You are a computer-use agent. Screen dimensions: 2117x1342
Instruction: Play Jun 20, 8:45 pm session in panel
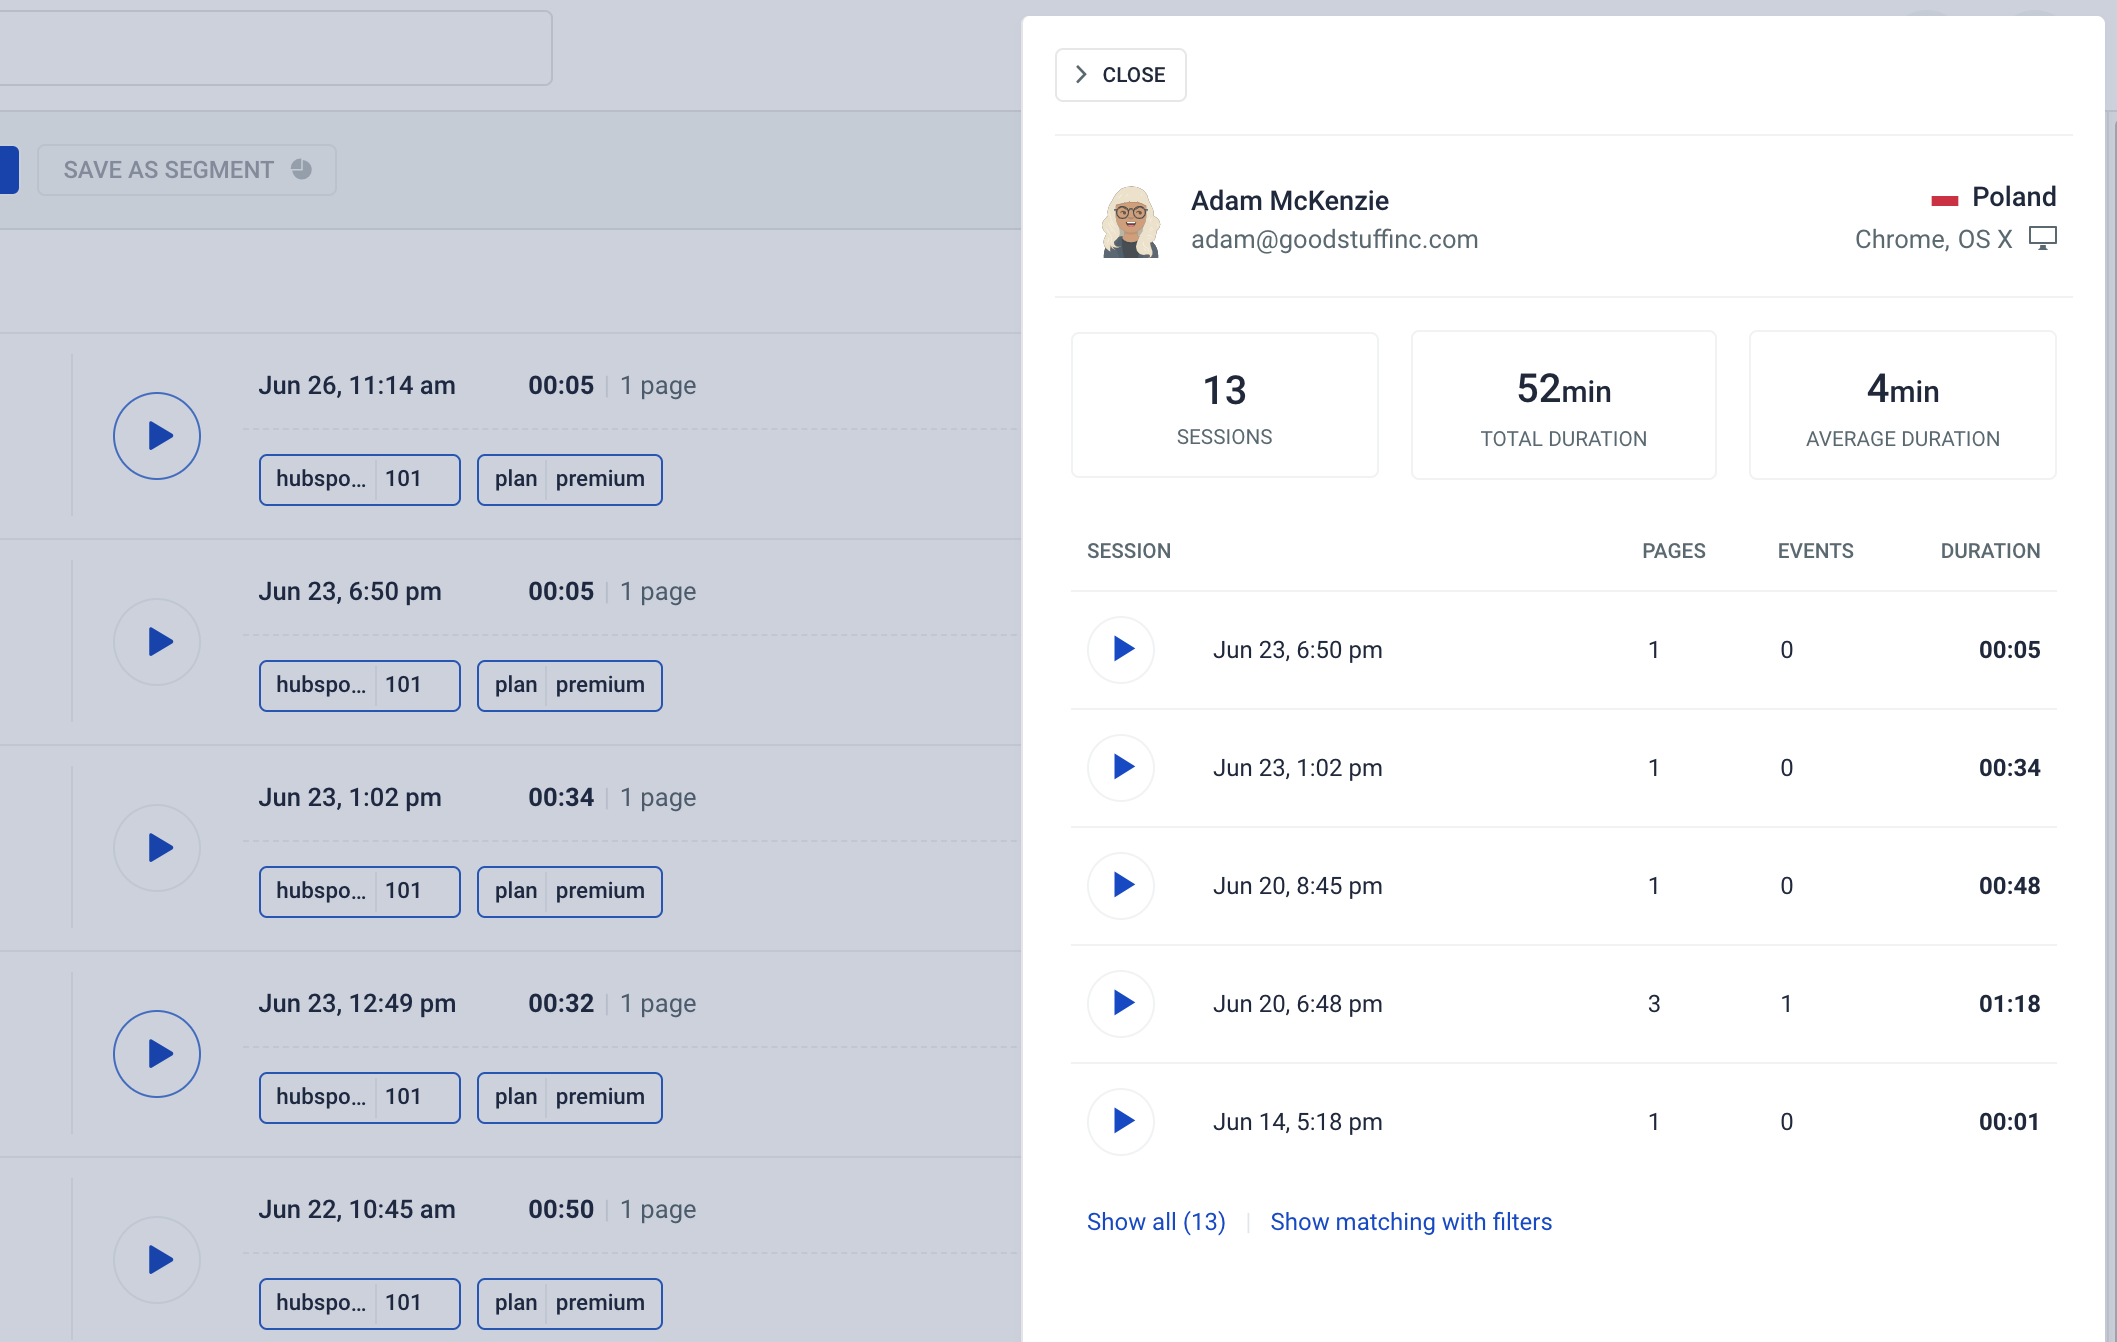point(1121,886)
